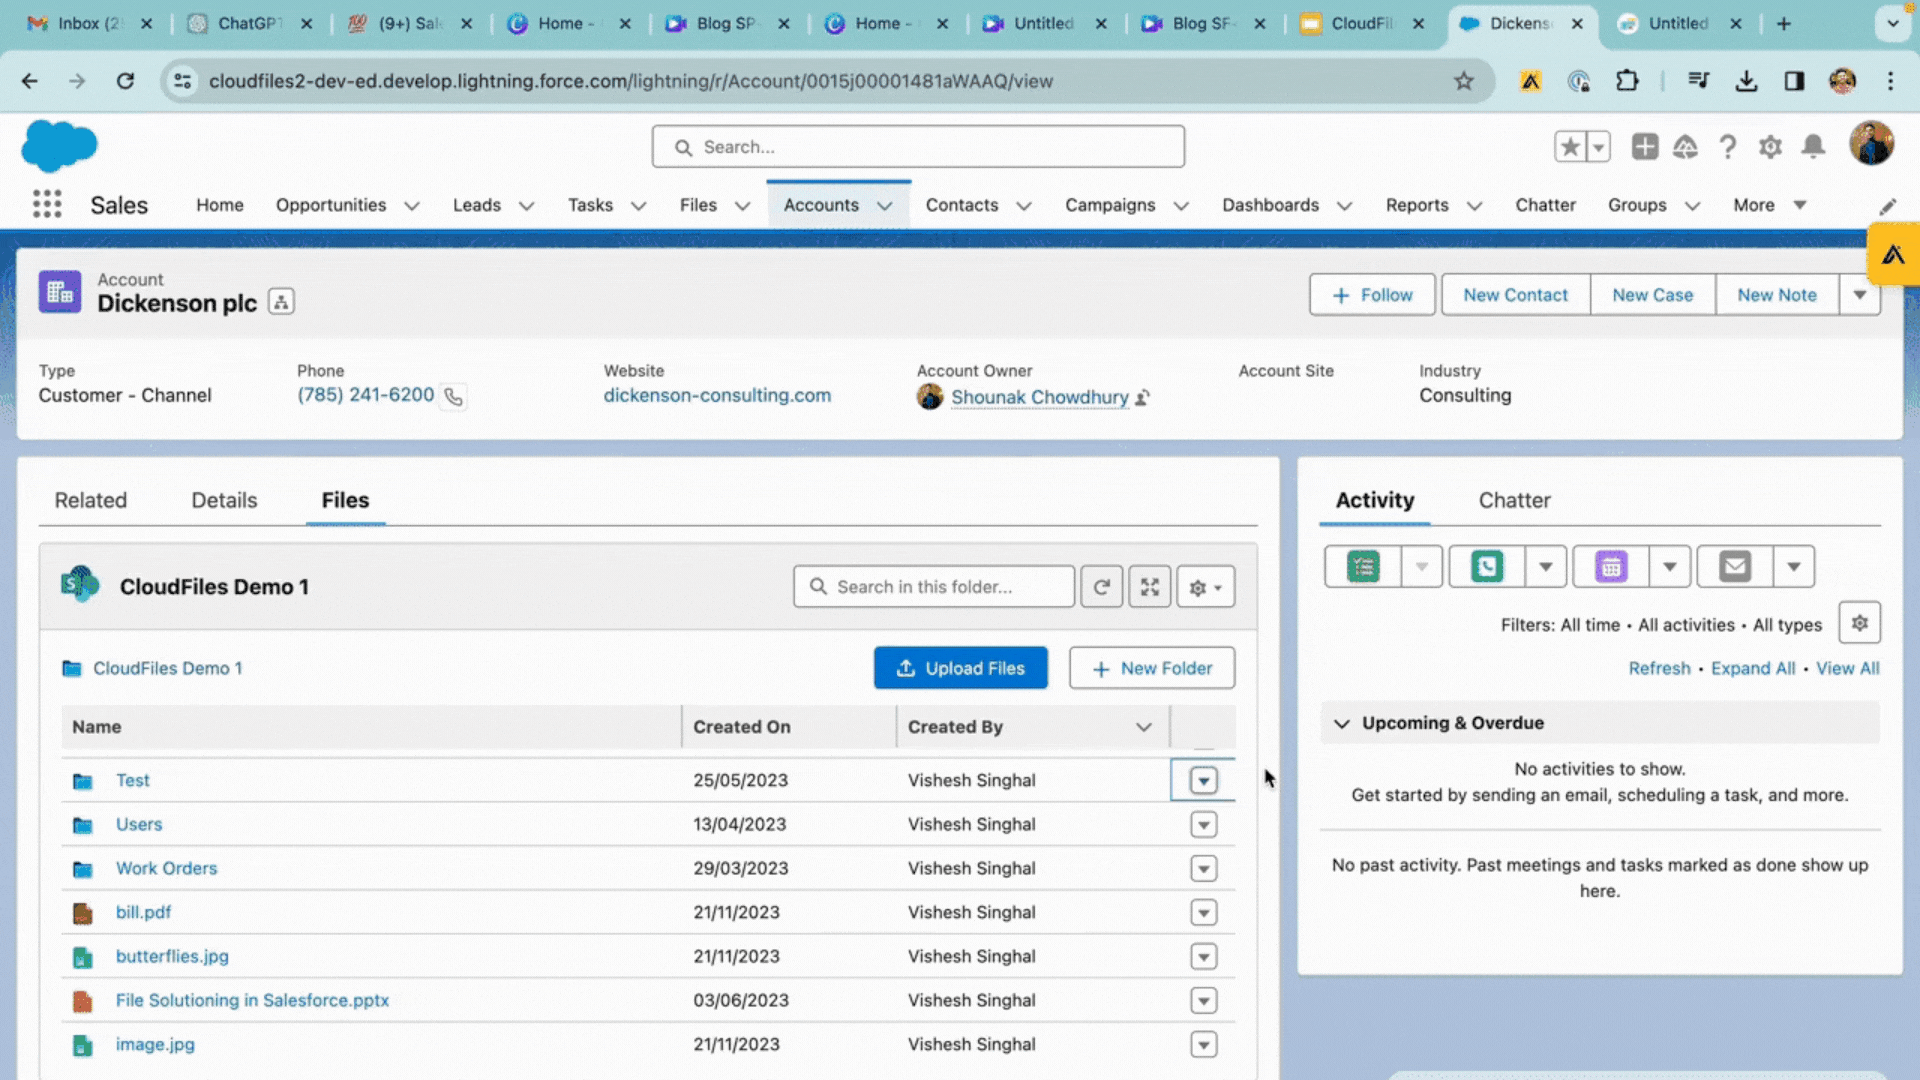Expand the favorites list dropdown arrow

coord(1598,147)
